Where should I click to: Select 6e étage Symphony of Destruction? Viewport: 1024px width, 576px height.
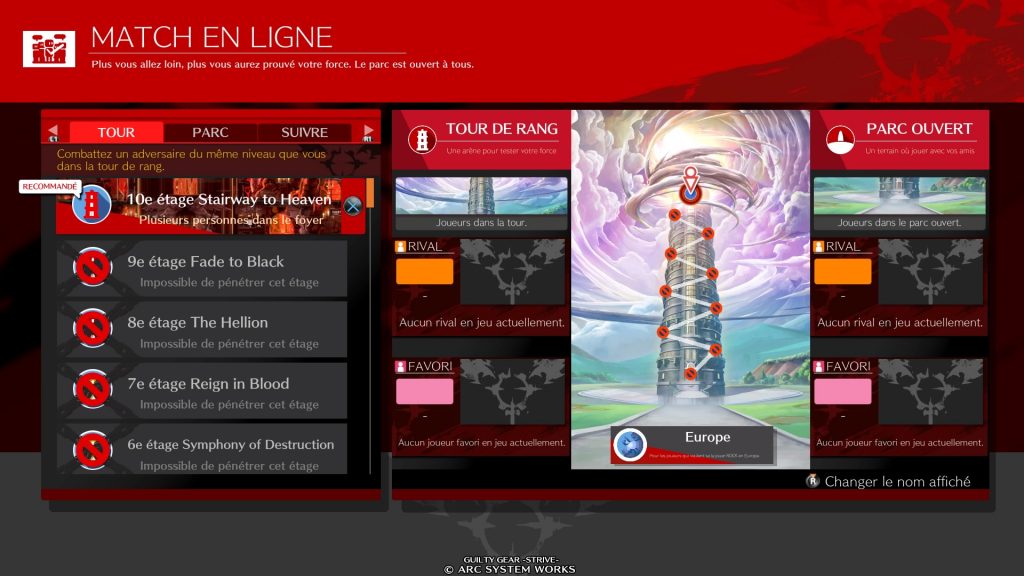coord(202,449)
